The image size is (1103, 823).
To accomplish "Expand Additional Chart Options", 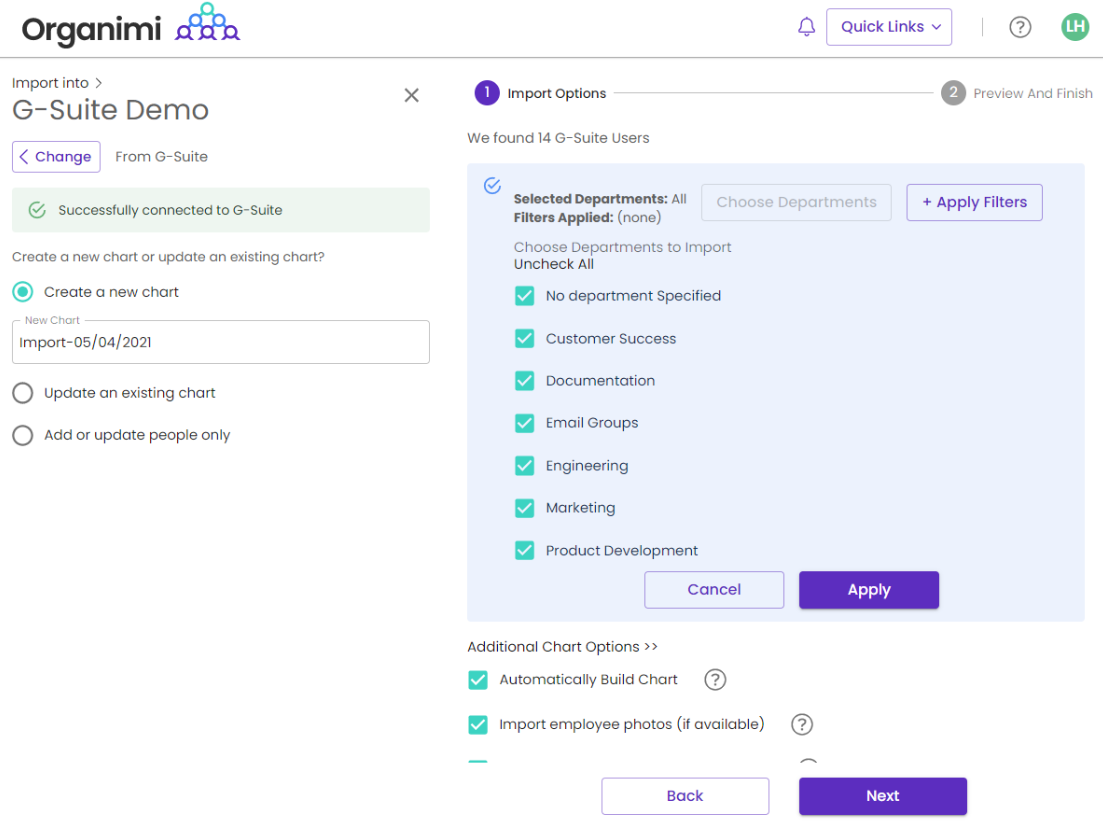I will [x=563, y=647].
